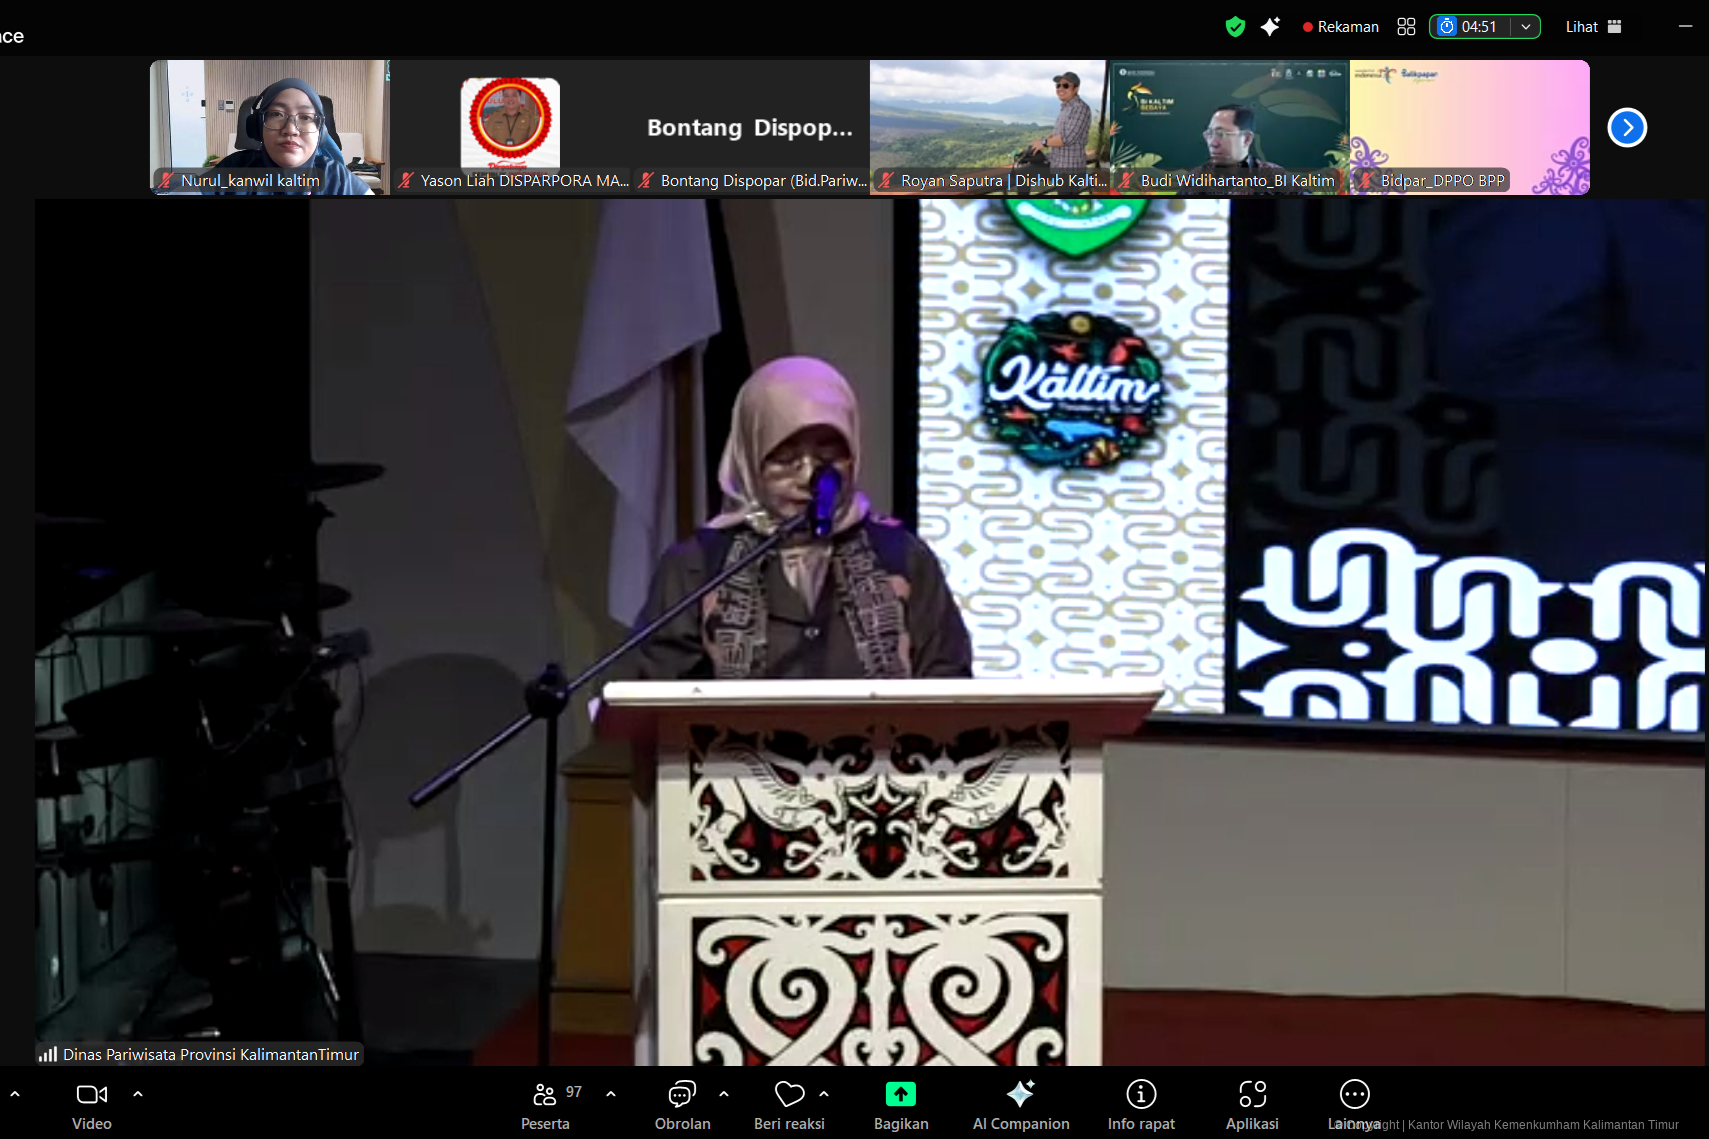Show next participants in gallery strip
The height and width of the screenshot is (1139, 1709).
[1627, 127]
